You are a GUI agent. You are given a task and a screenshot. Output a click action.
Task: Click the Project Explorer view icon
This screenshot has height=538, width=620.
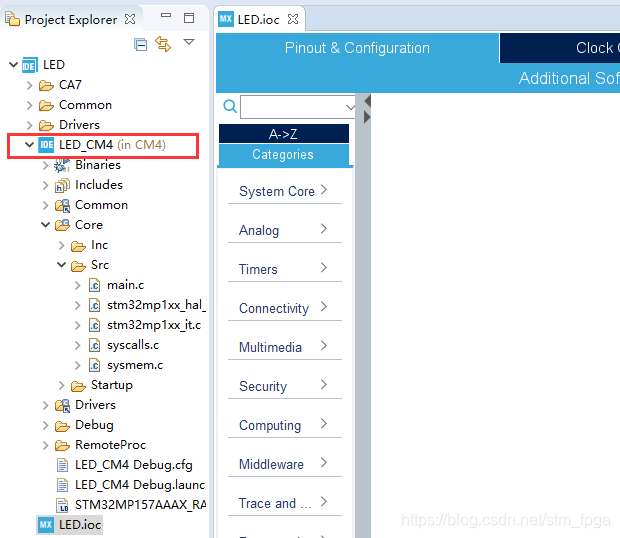[x=12, y=19]
